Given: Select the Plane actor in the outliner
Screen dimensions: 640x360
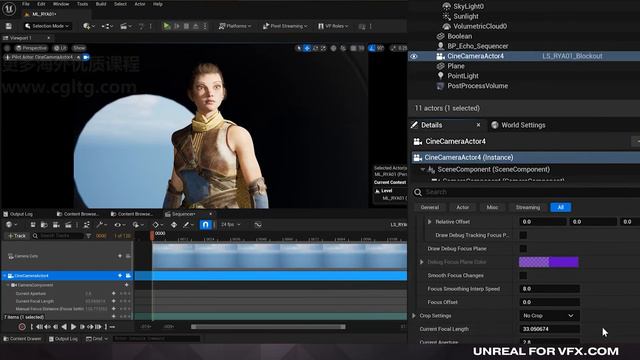Looking at the screenshot, I should pos(456,66).
